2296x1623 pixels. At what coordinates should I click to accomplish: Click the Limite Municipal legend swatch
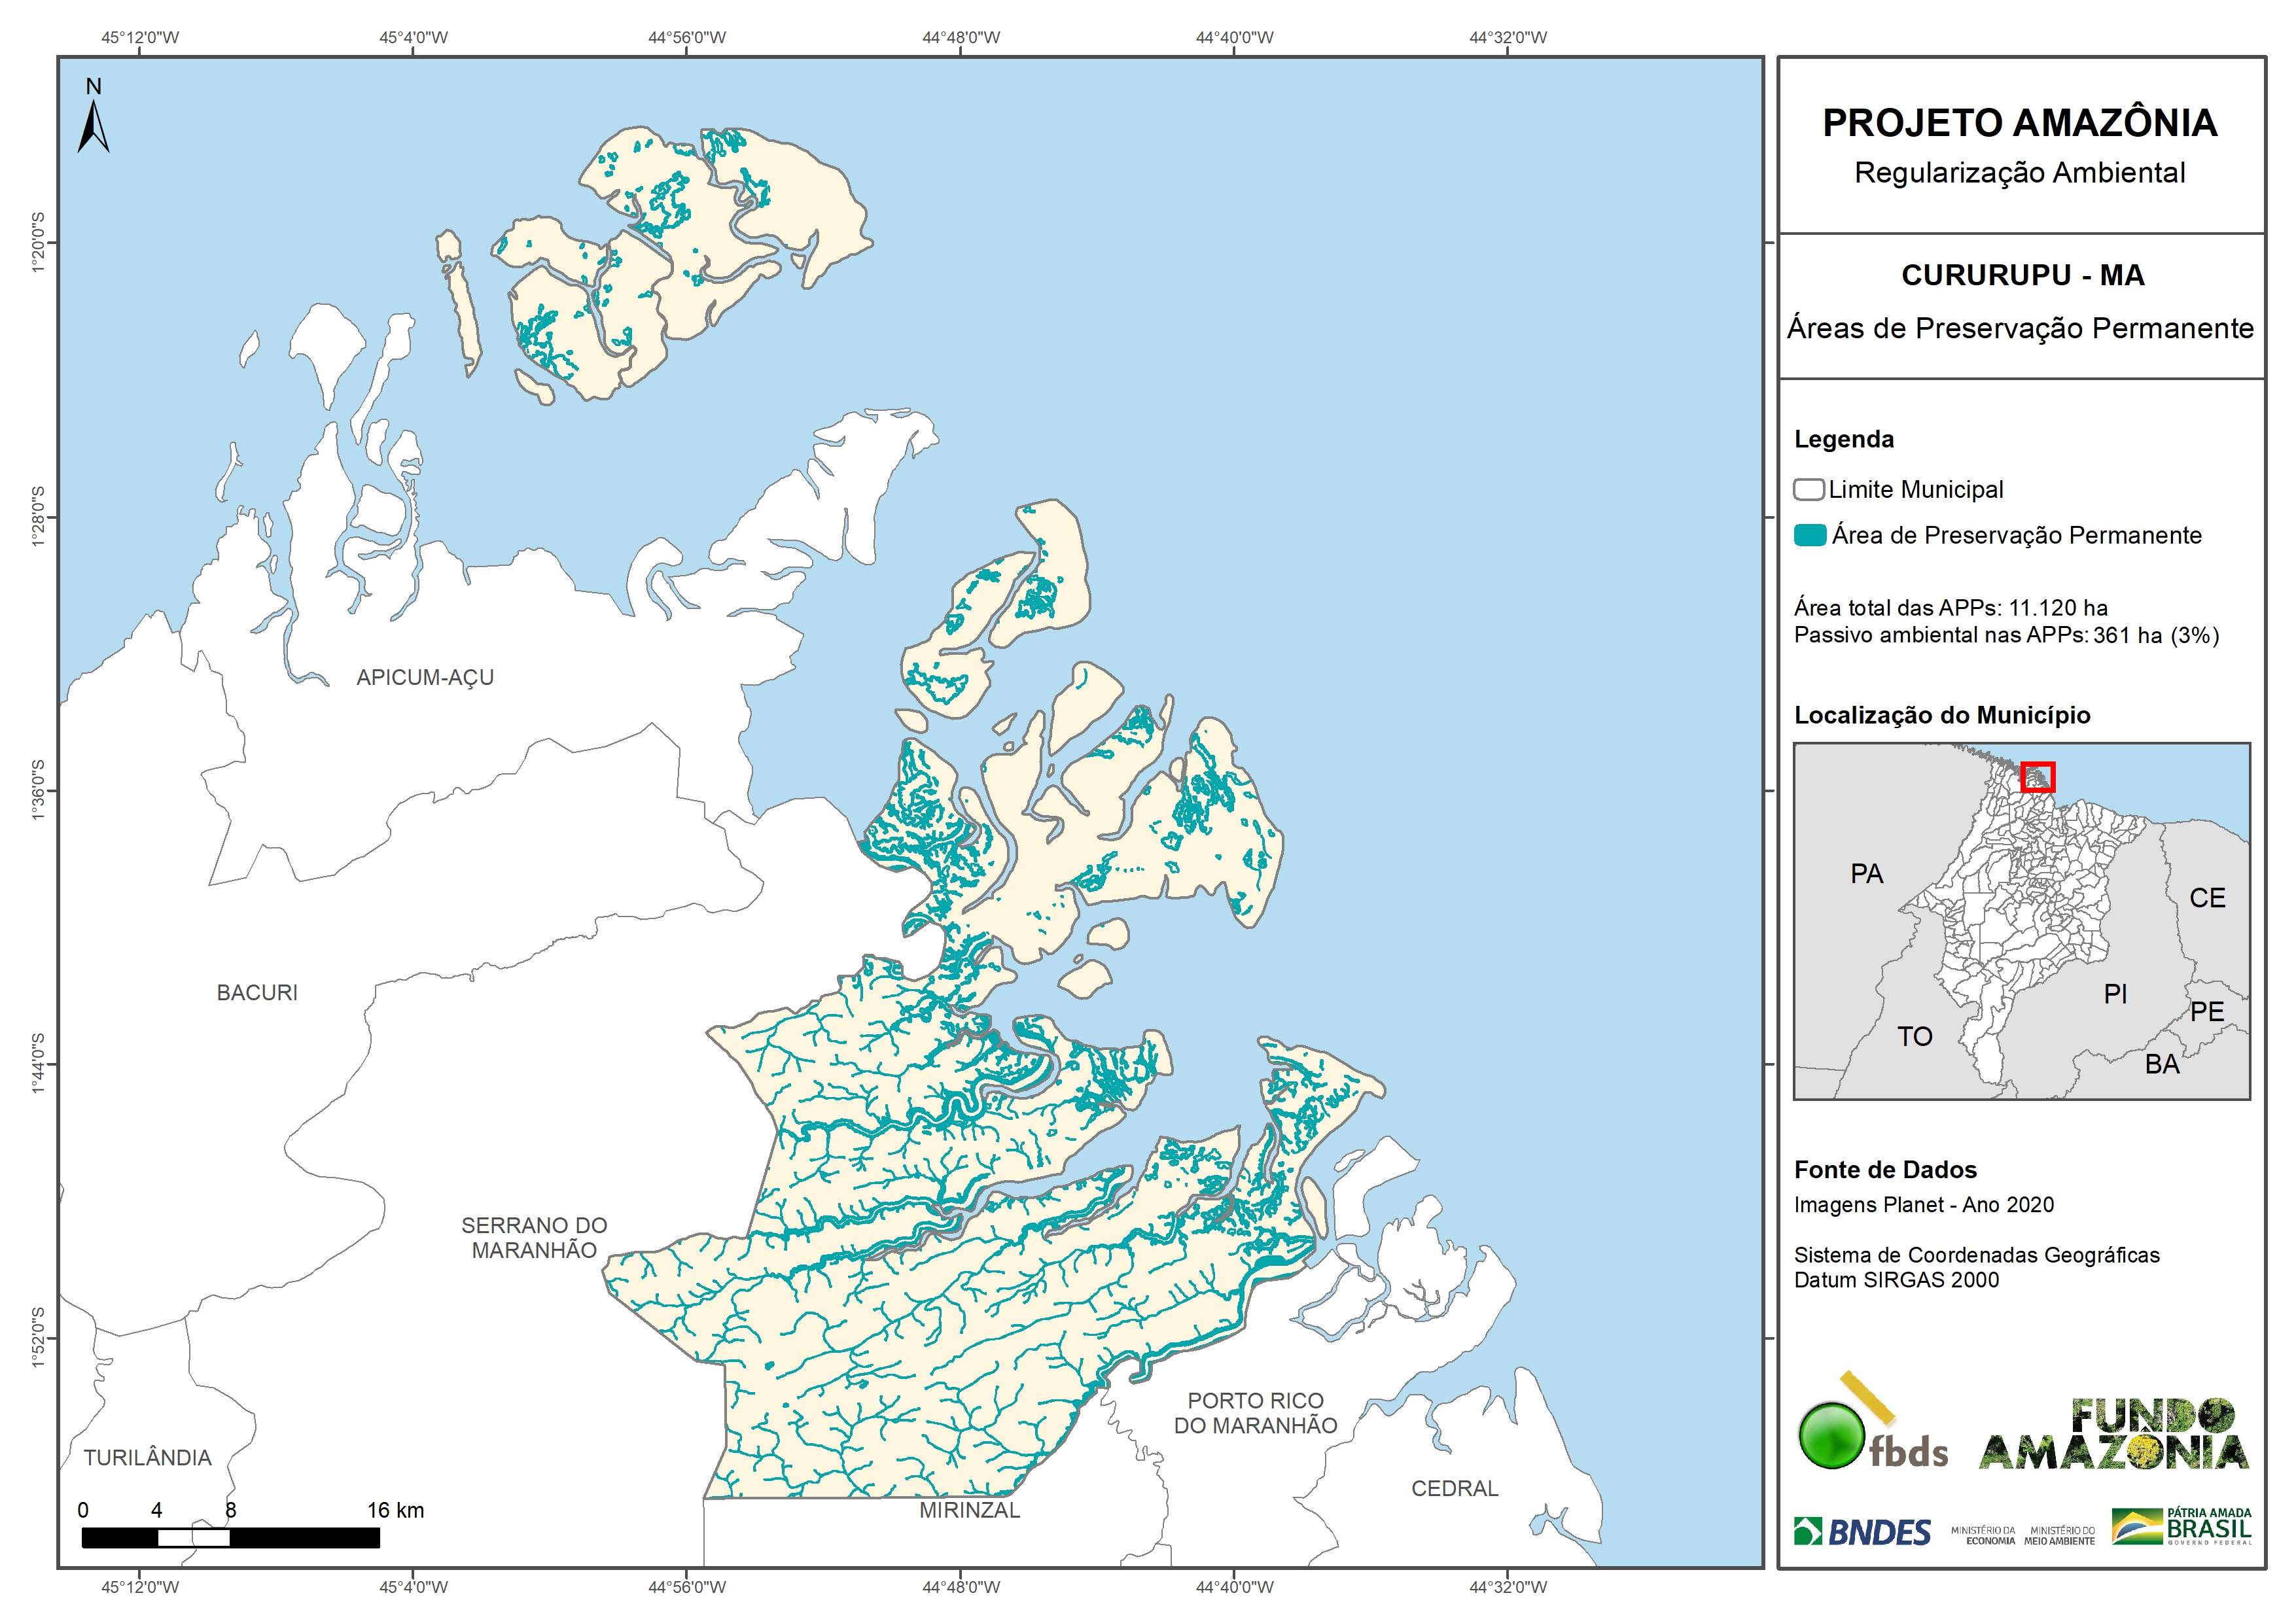coord(1808,490)
